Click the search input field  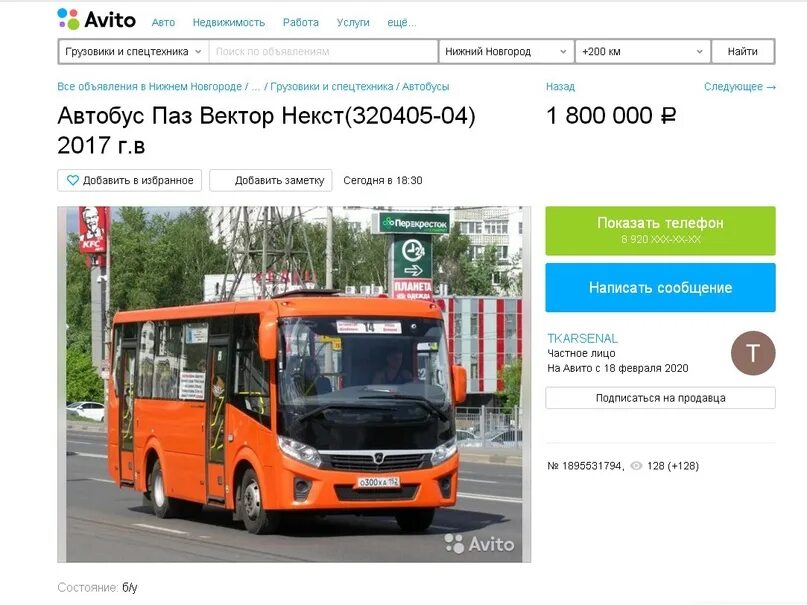323,51
